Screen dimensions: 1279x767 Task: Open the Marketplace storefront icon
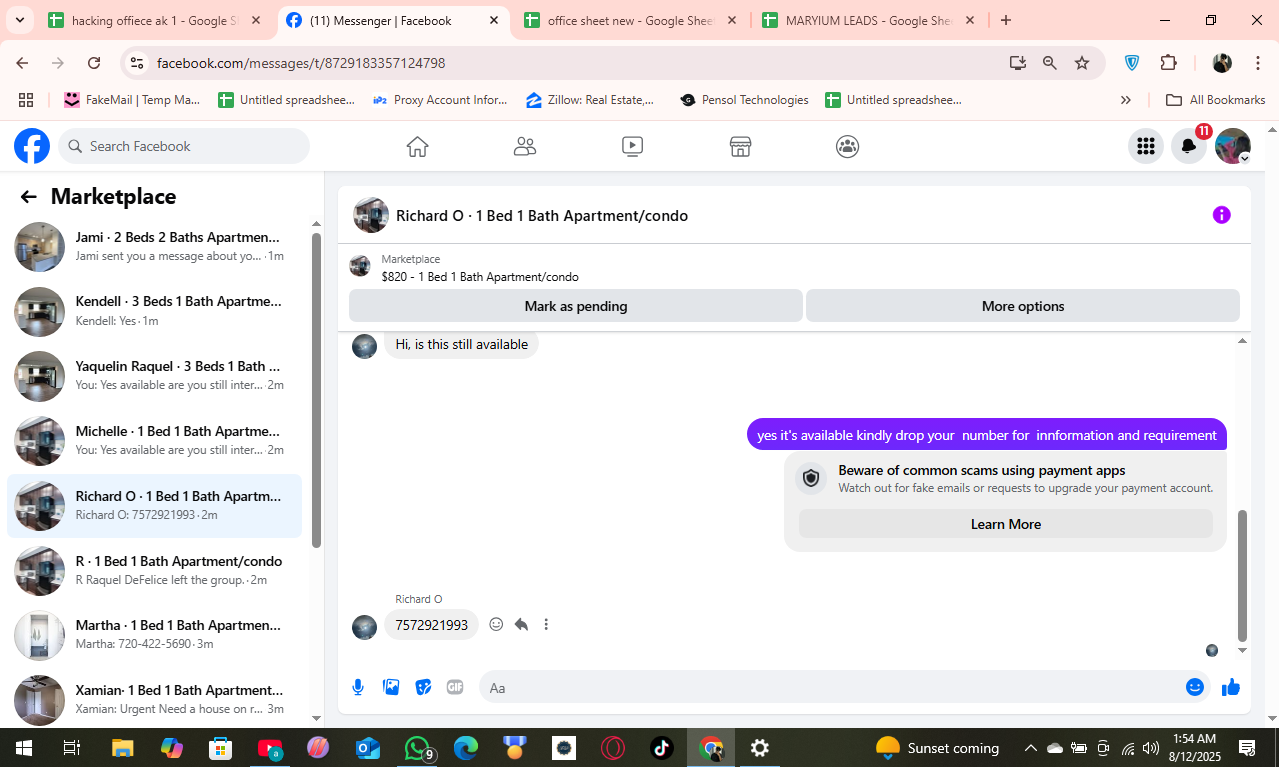tap(740, 147)
